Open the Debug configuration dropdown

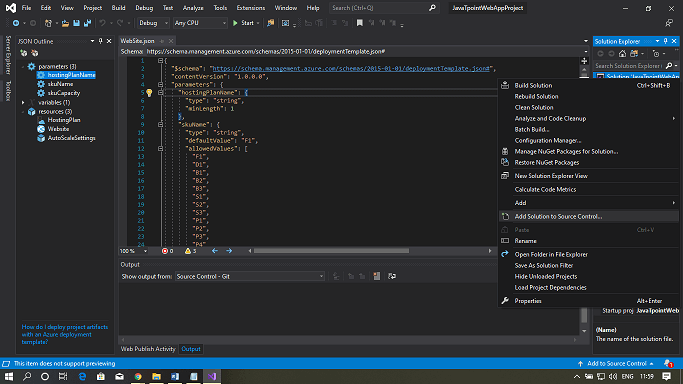(153, 23)
